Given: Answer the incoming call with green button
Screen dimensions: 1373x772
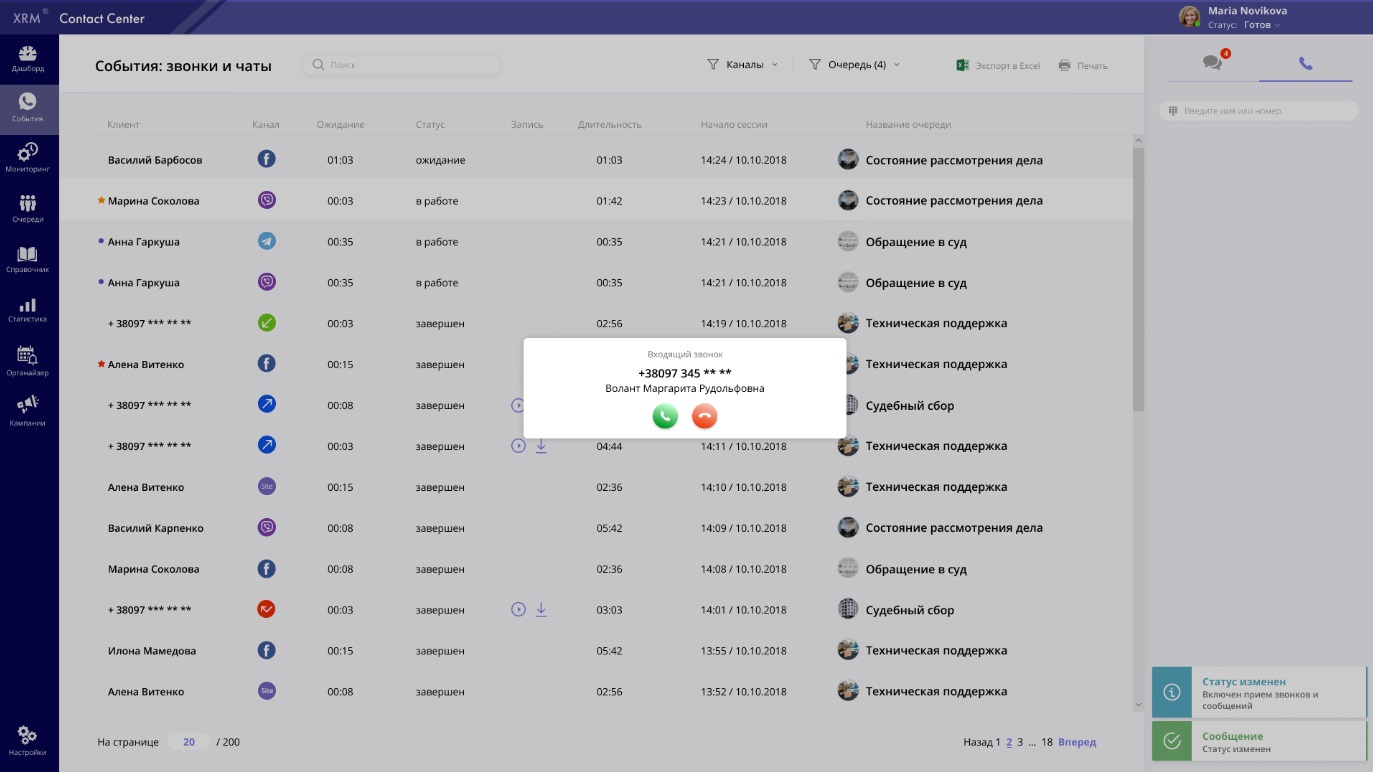Looking at the screenshot, I should click(665, 416).
